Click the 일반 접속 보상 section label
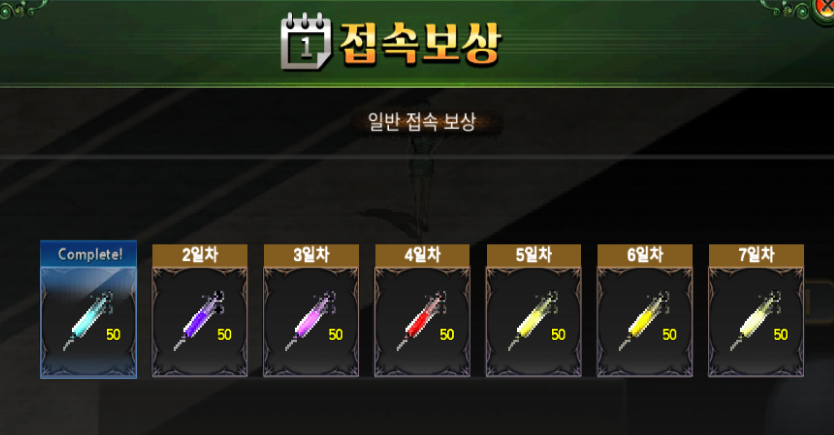The width and height of the screenshot is (834, 435). [x=422, y=122]
